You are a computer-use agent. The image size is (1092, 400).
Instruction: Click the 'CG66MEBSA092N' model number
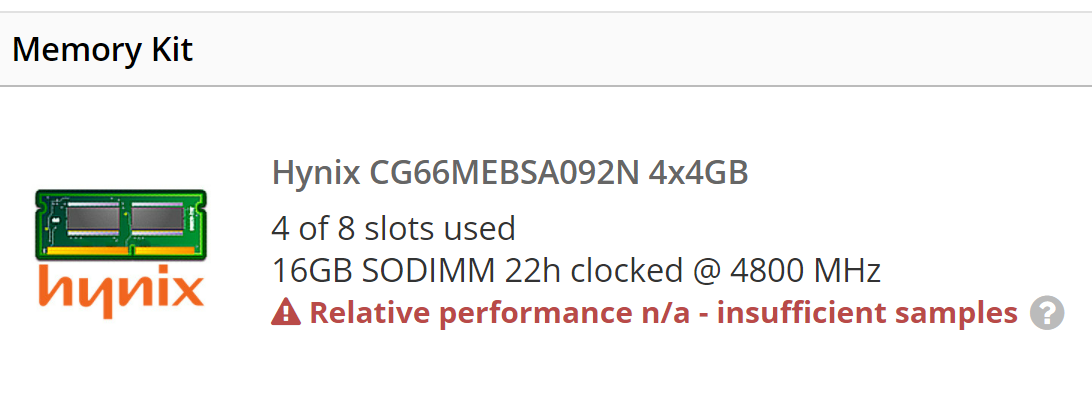click(x=504, y=173)
